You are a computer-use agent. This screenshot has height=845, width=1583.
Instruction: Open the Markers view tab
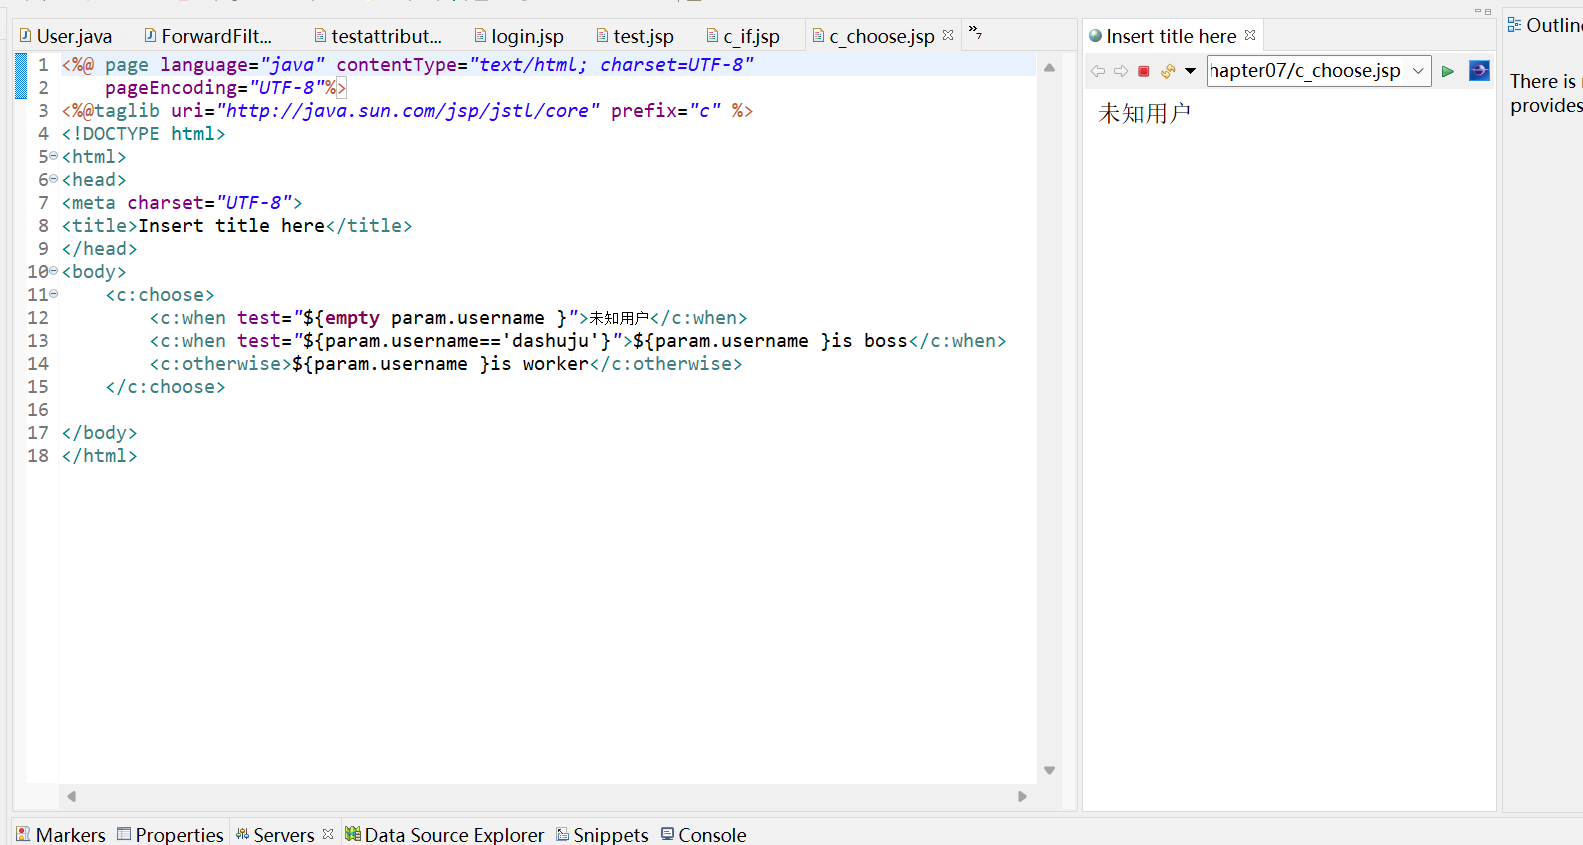(61, 834)
